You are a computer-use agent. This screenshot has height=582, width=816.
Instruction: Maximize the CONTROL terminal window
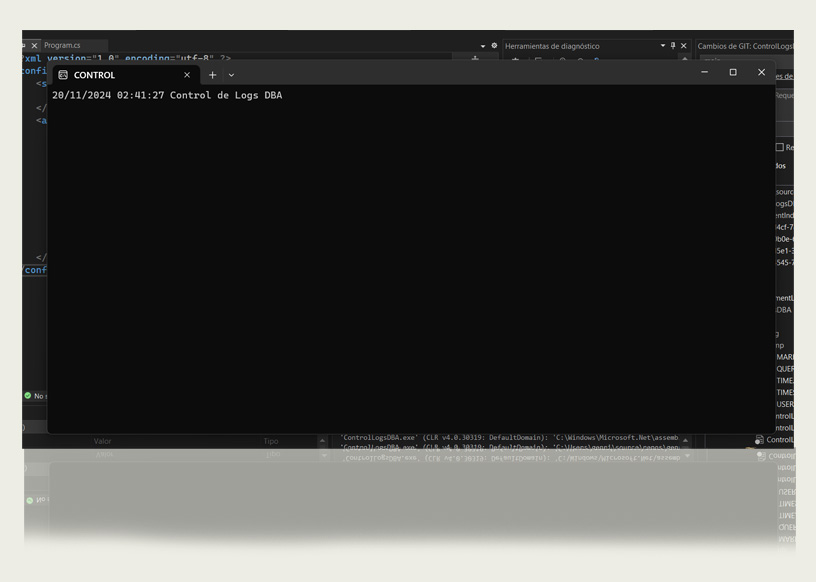733,73
